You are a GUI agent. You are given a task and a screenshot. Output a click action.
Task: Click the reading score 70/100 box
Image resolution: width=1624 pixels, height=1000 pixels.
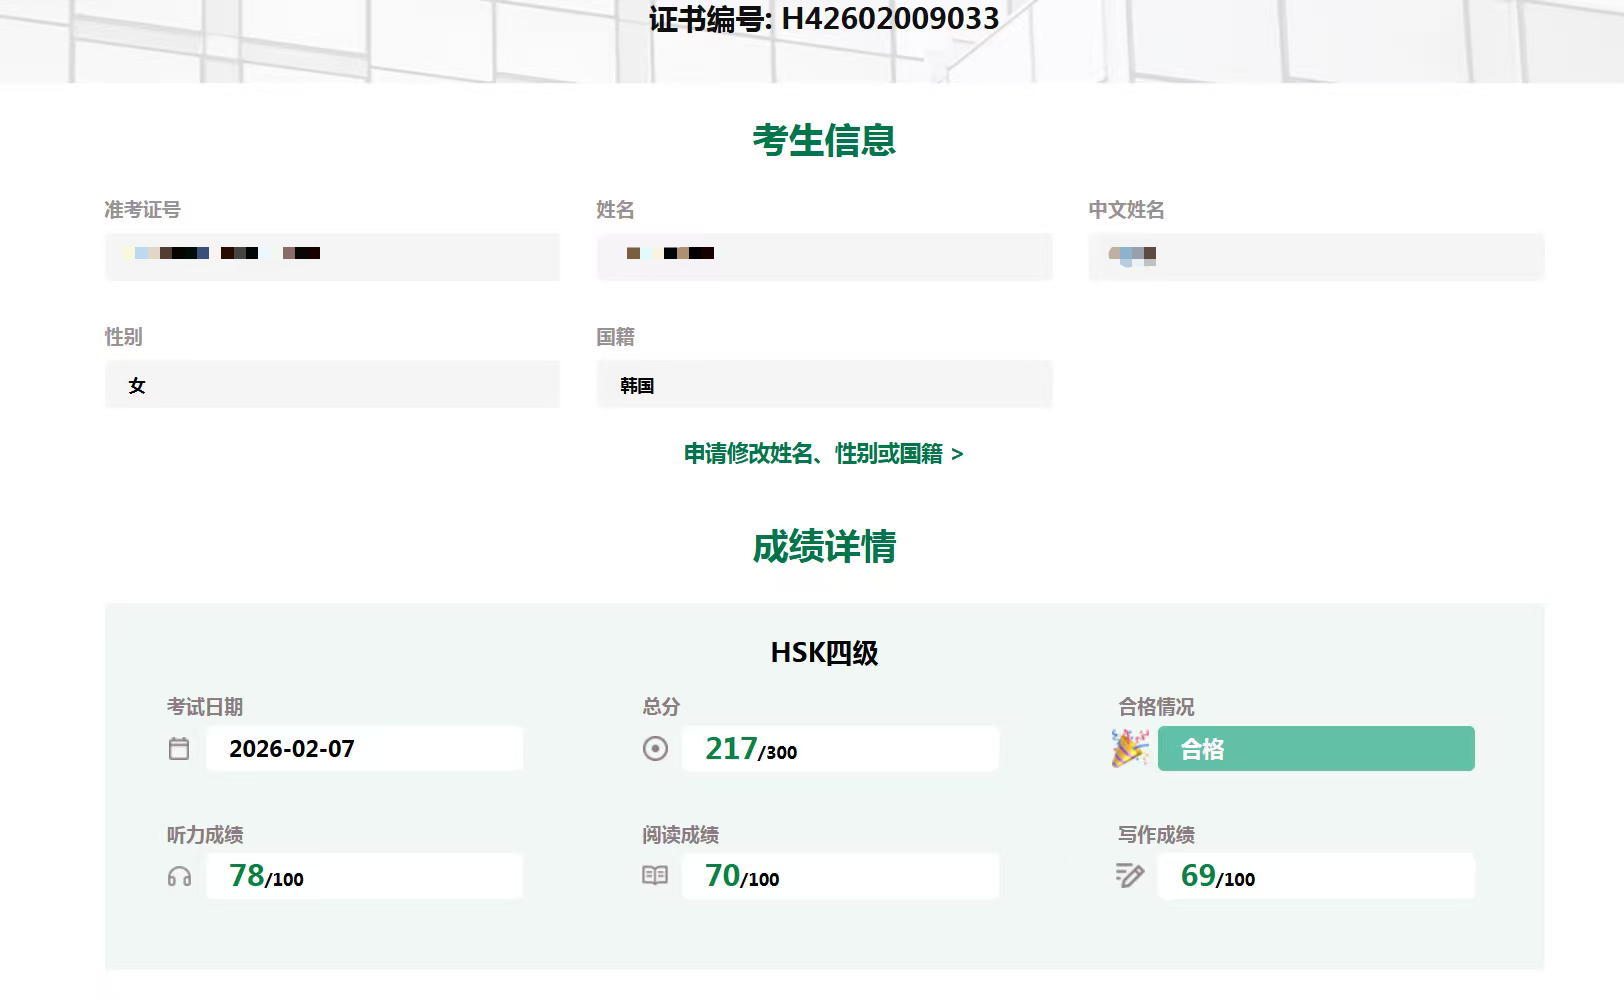point(840,877)
